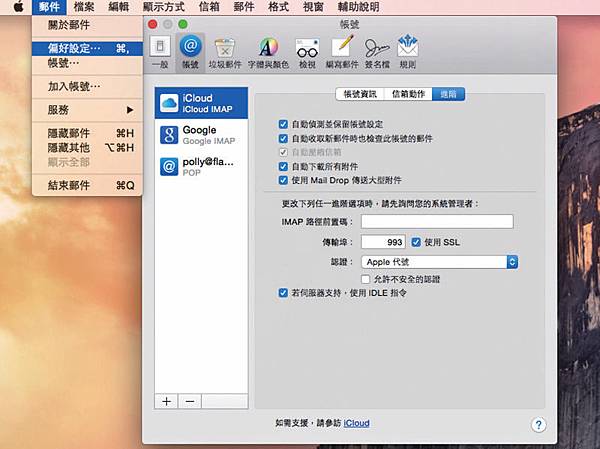Viewport: 600px width, 449px height.
Task: Open the 認證 Apple 代號 dropdown
Action: (439, 262)
